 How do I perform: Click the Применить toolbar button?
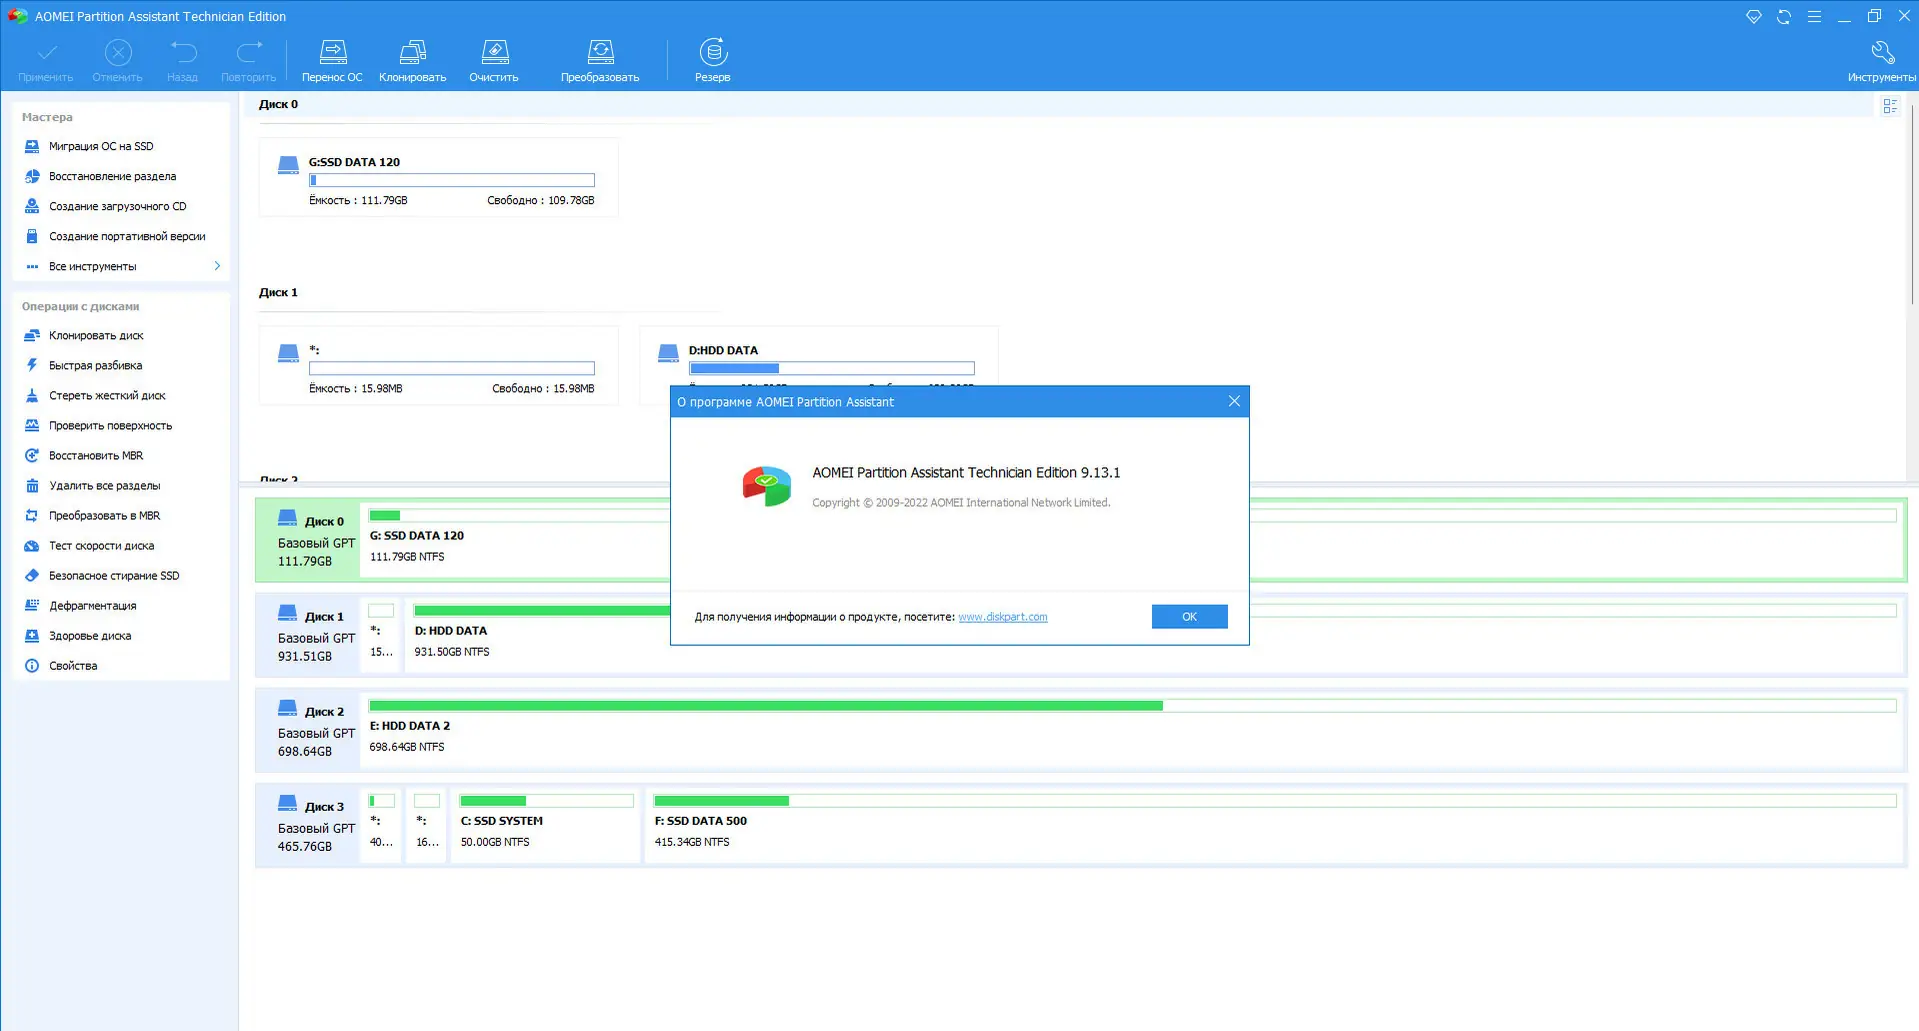[x=46, y=60]
